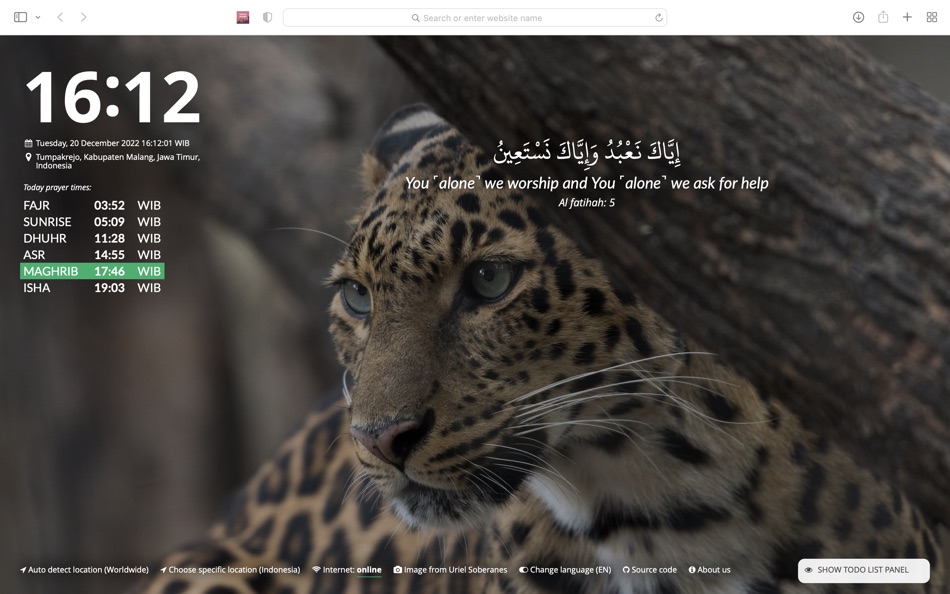Click Internet: online status
The width and height of the screenshot is (950, 594).
coord(347,570)
